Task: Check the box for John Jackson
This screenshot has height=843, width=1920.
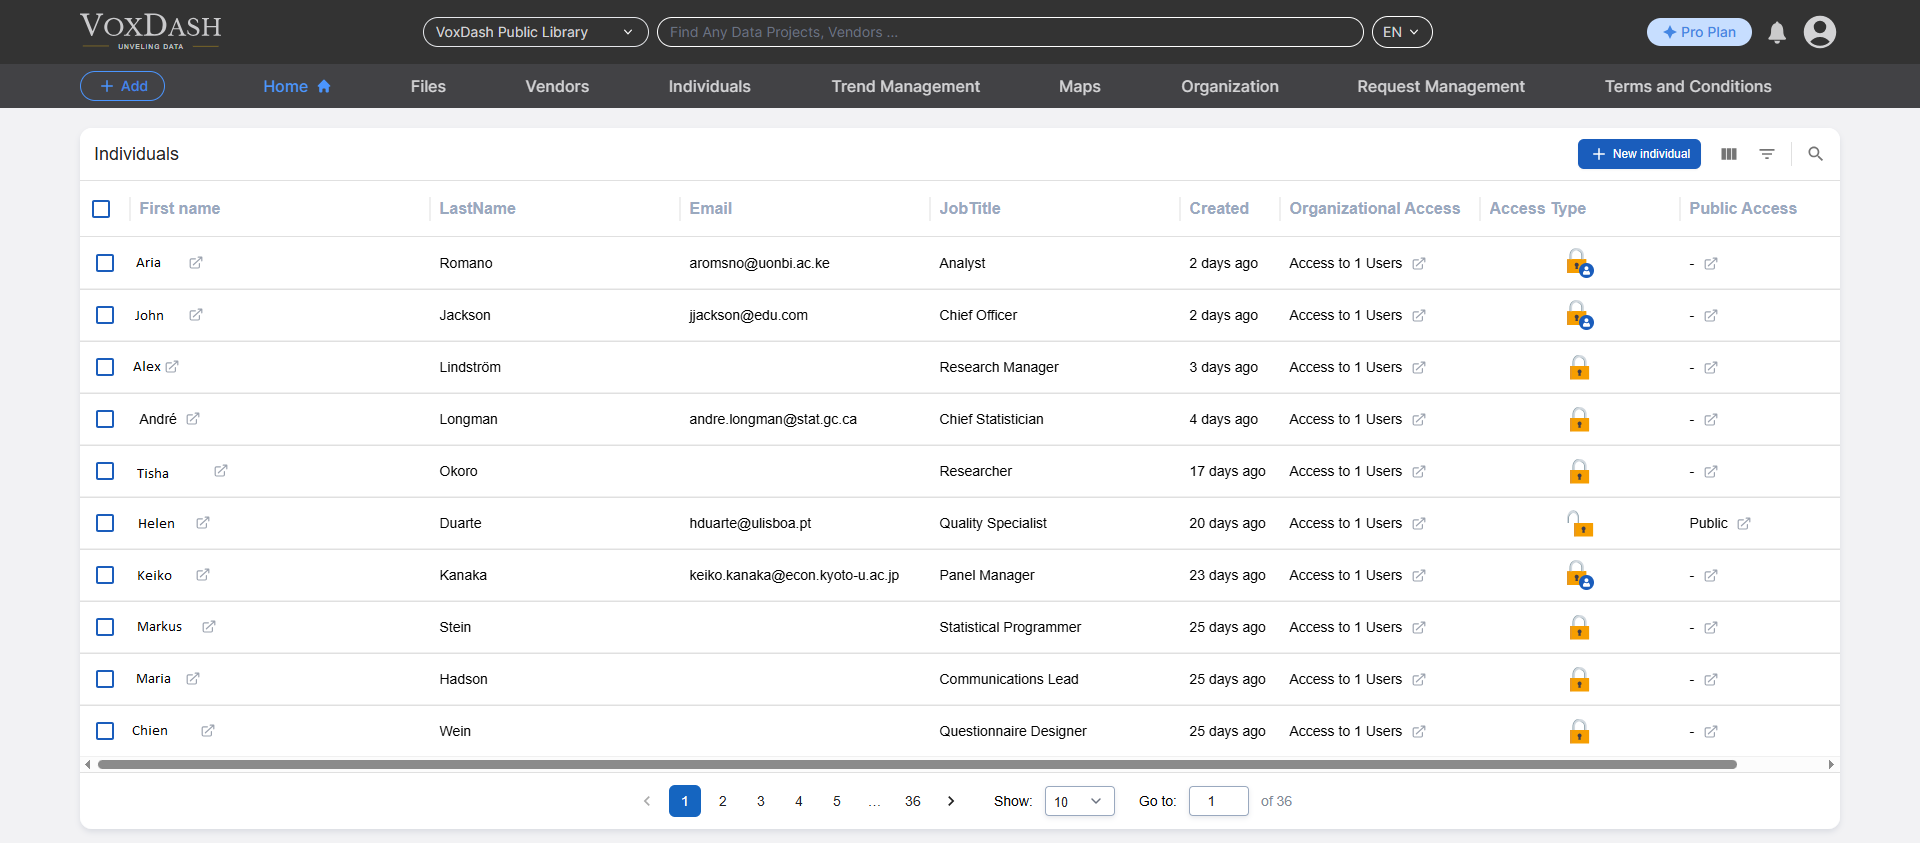Action: [105, 315]
